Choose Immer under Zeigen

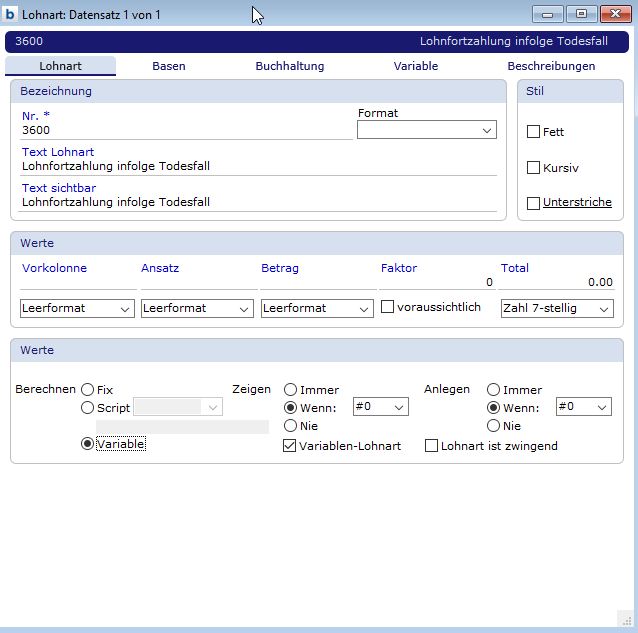[291, 390]
